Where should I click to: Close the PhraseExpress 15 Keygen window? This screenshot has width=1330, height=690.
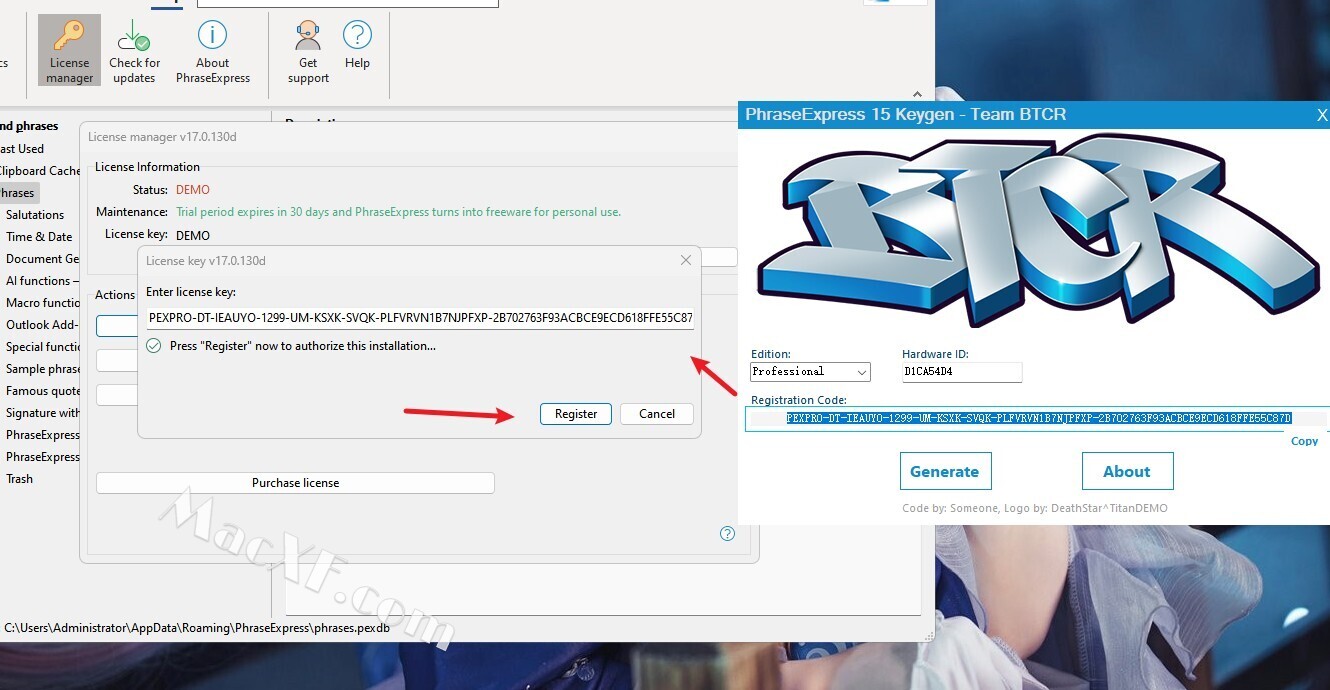(x=1321, y=115)
